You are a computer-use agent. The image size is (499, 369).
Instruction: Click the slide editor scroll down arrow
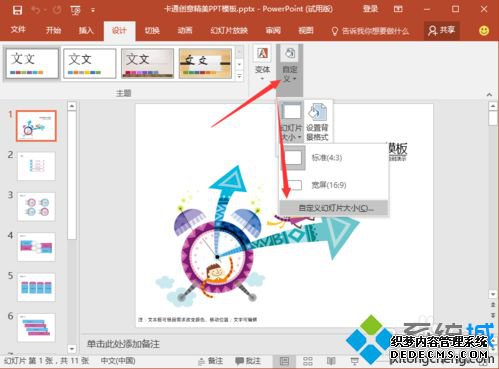(x=493, y=294)
